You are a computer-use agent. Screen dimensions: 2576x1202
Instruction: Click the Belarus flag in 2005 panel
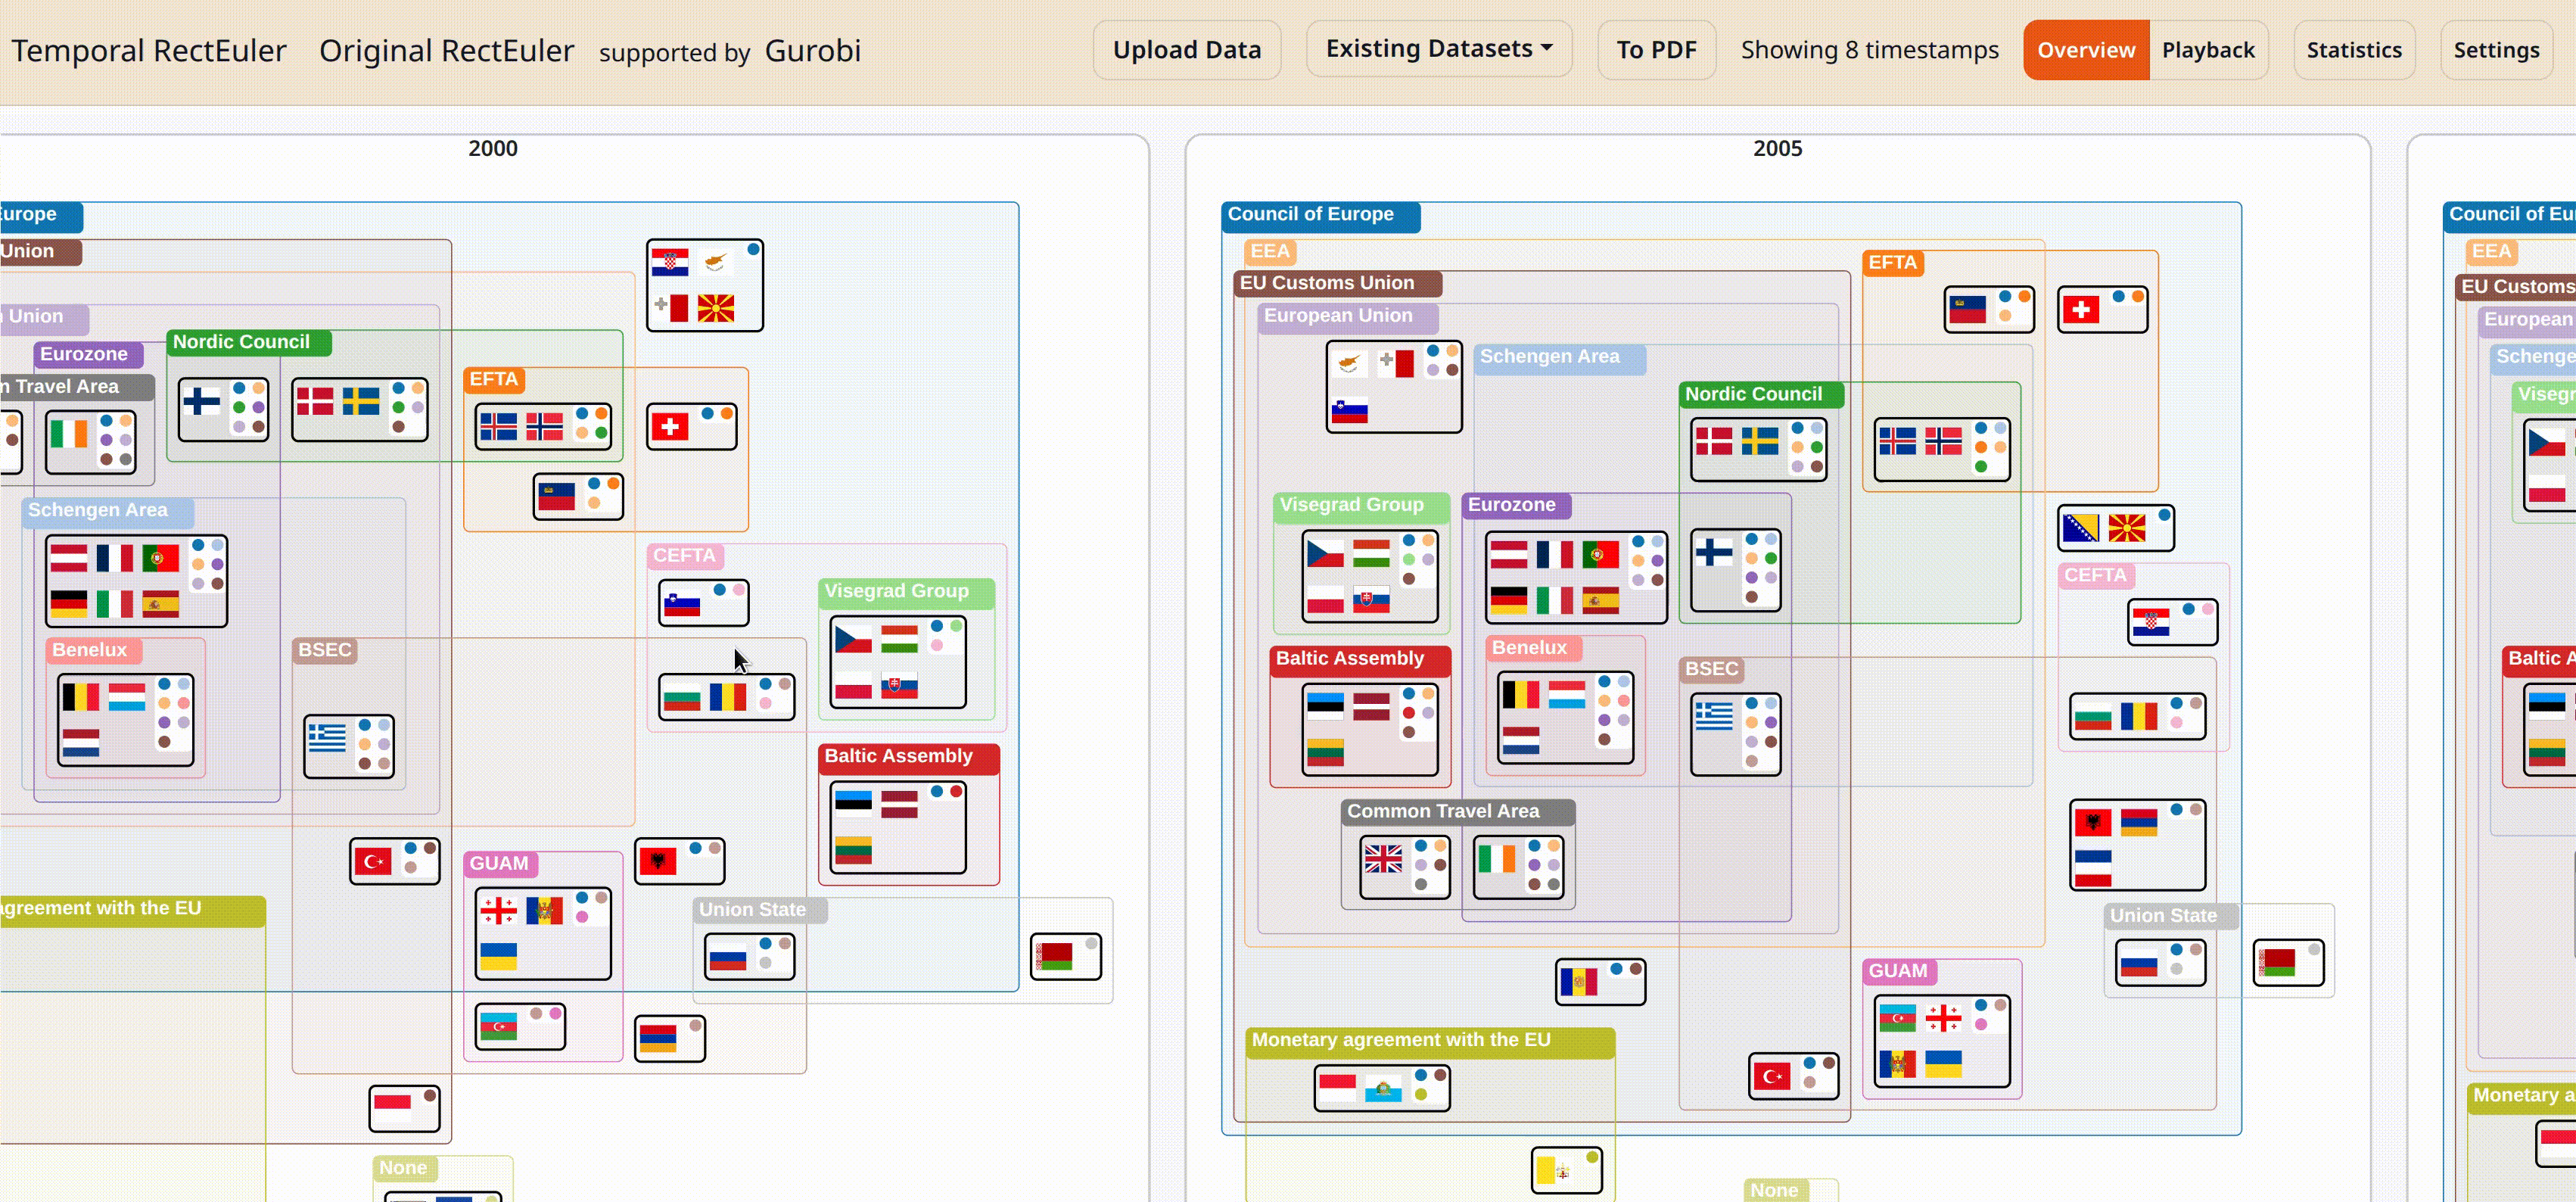[2277, 962]
